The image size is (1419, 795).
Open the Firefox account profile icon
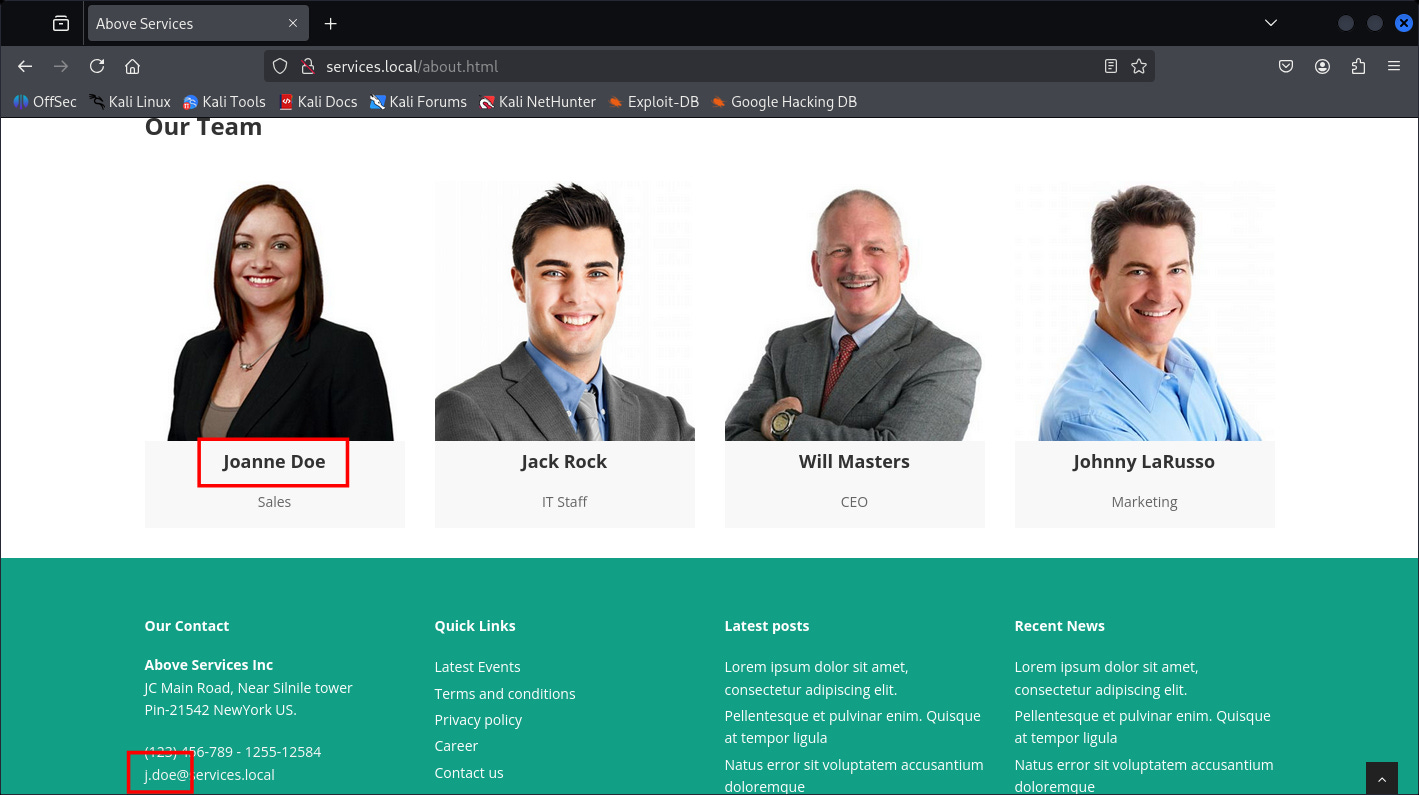pos(1322,66)
